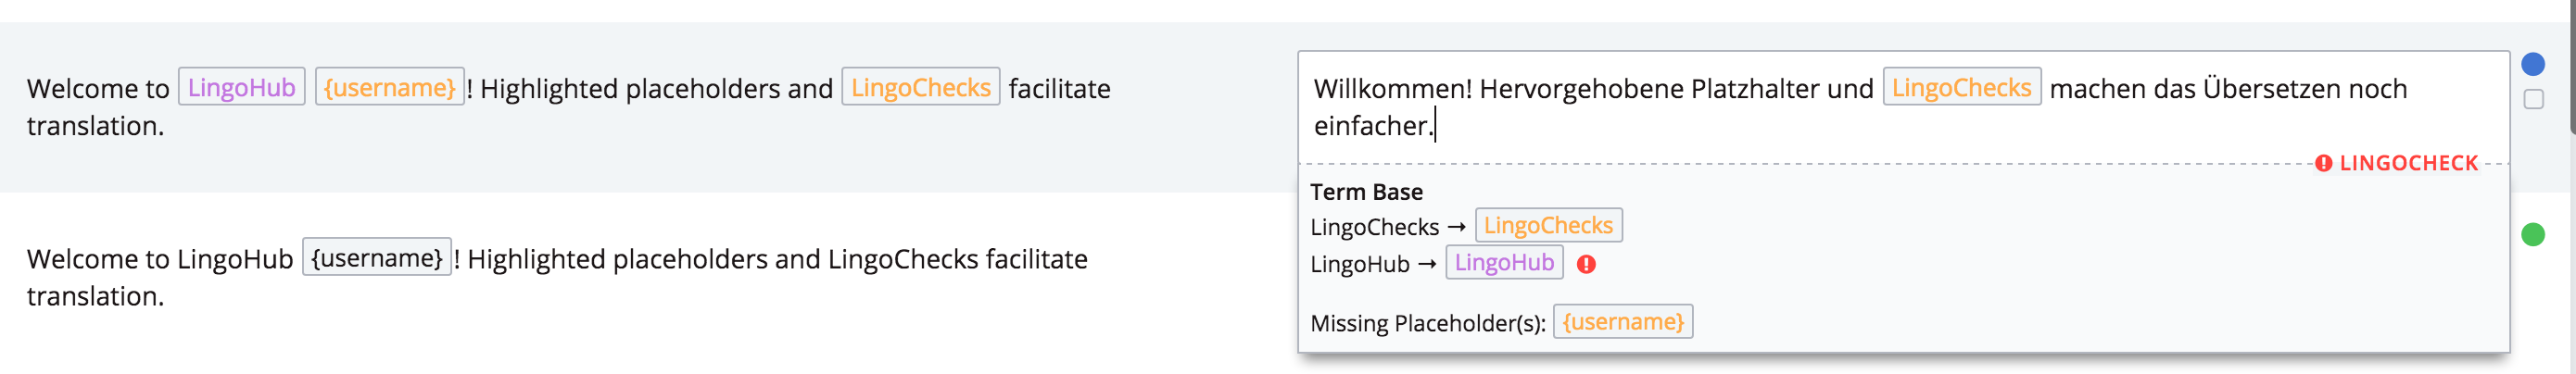Screen dimensions: 2576x374
Task: Insert the missing {username} placeholder
Action: point(1623,322)
